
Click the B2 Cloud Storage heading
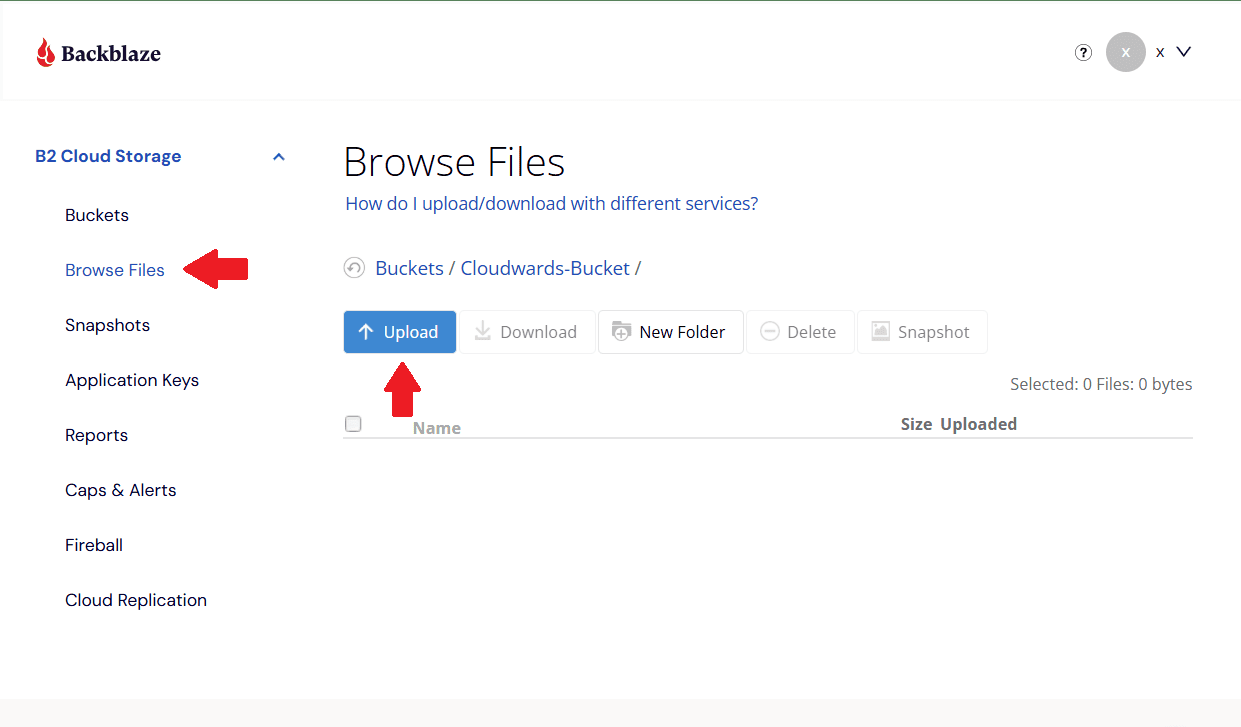coord(108,156)
